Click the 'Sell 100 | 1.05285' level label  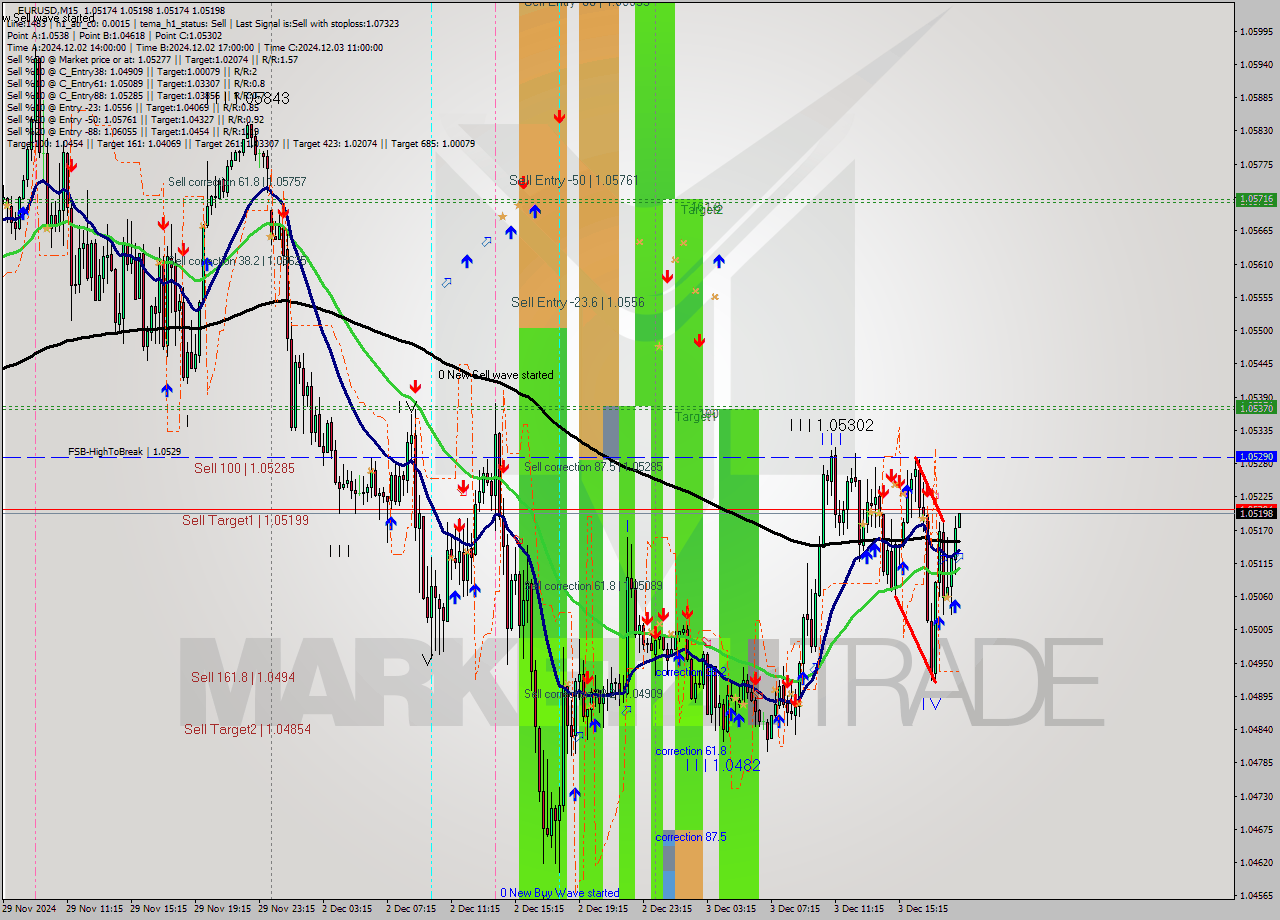[x=244, y=468]
